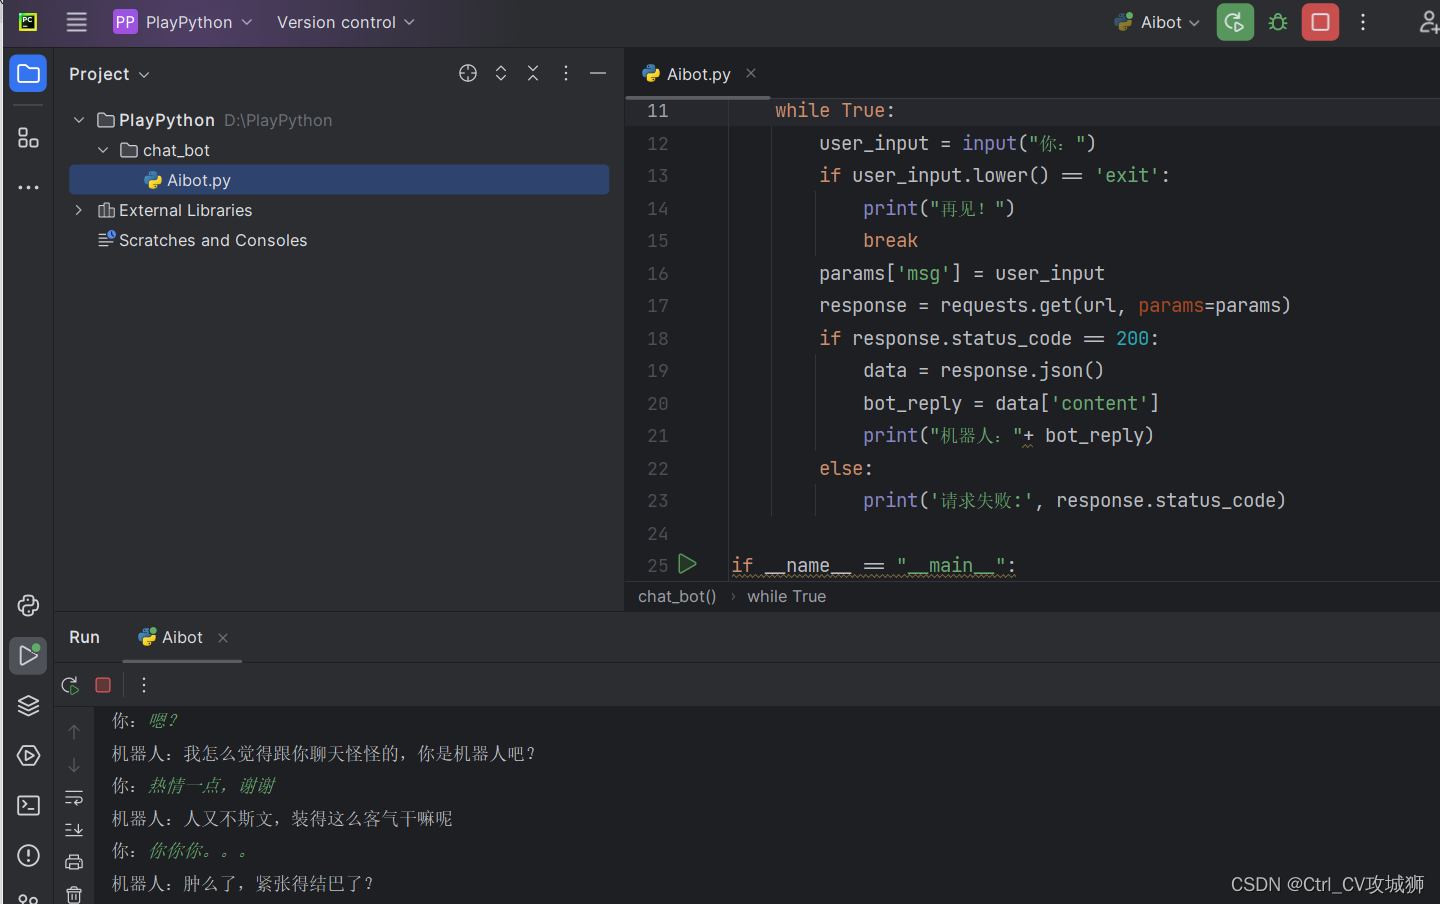
Task: Open the More Actions menu in top toolbar
Action: pos(1363,22)
